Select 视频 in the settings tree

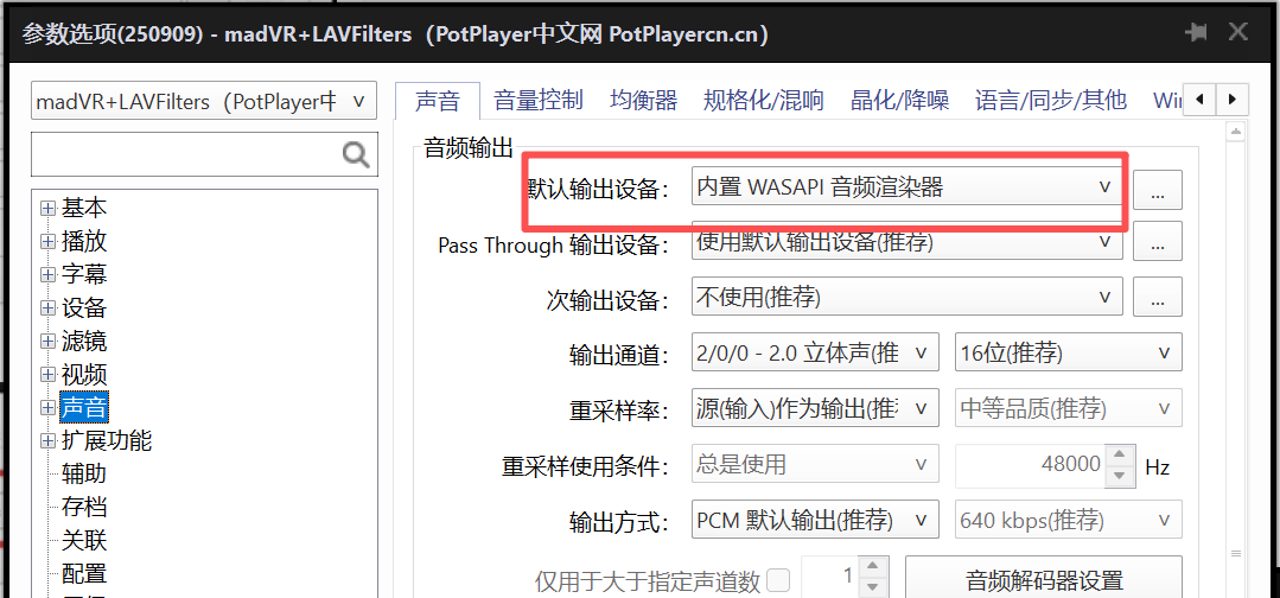click(x=84, y=374)
